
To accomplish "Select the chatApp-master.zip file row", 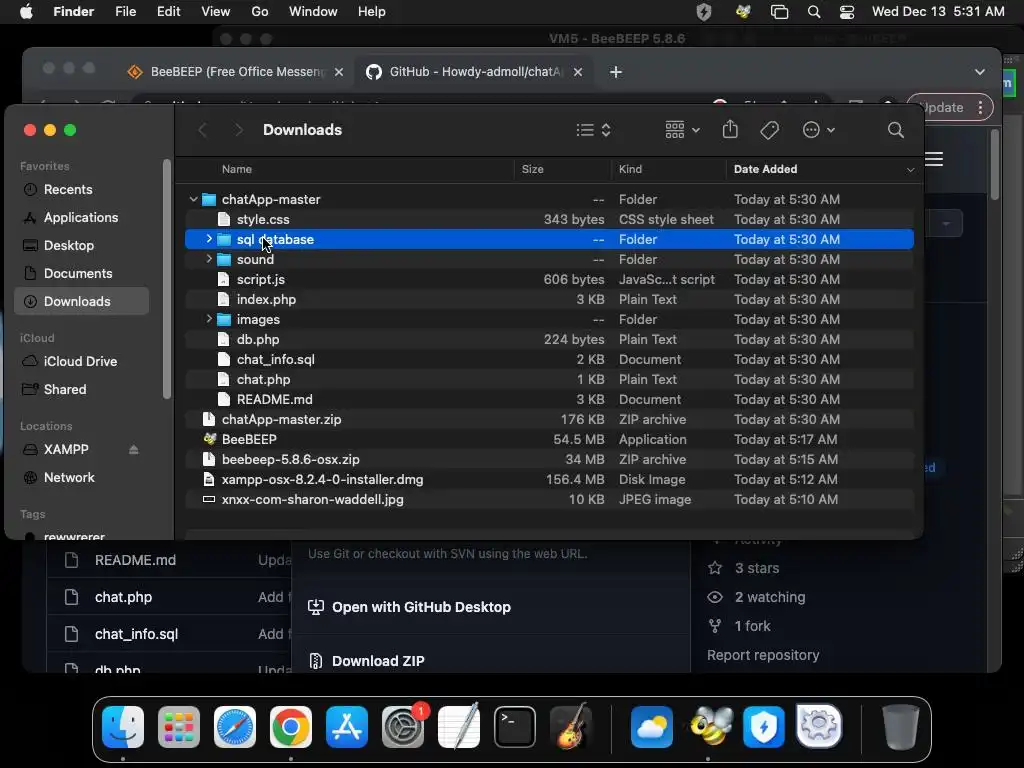I will pyautogui.click(x=549, y=419).
